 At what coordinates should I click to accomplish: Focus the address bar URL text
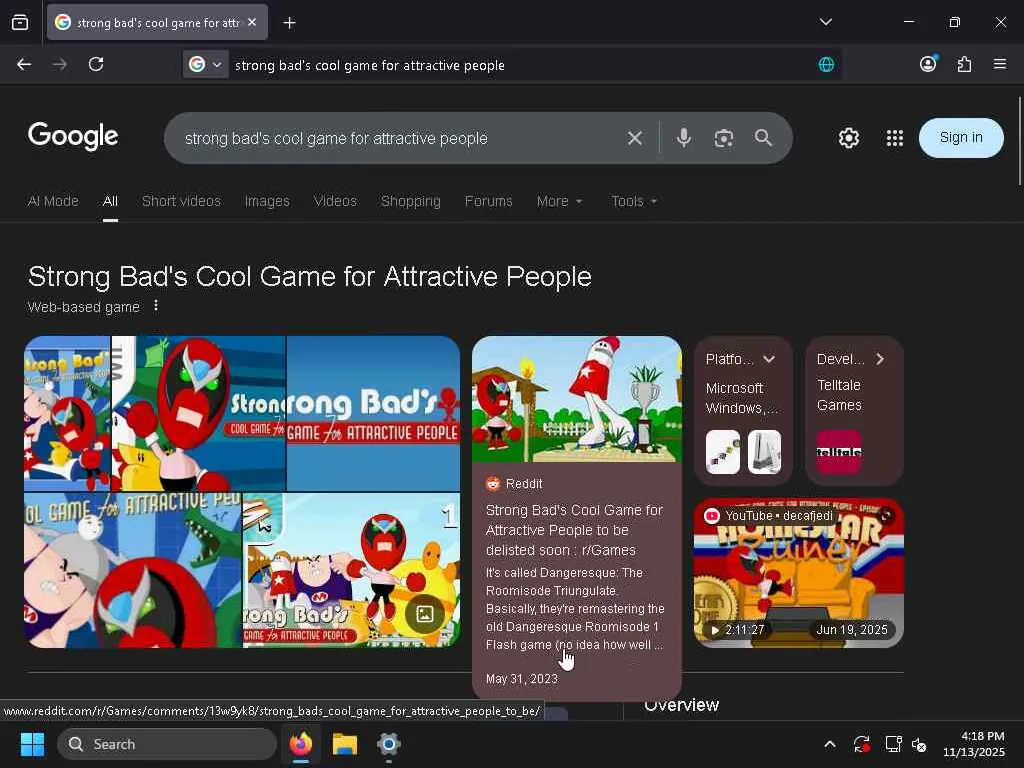pyautogui.click(x=370, y=65)
